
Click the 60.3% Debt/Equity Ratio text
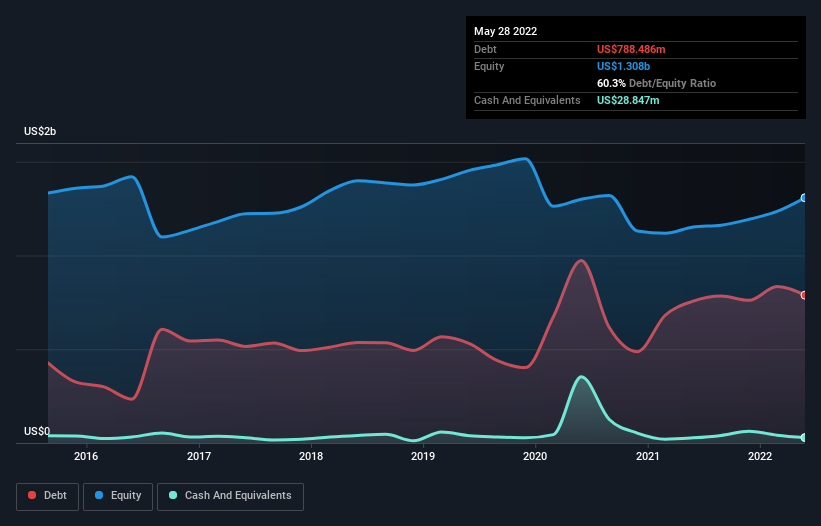656,83
